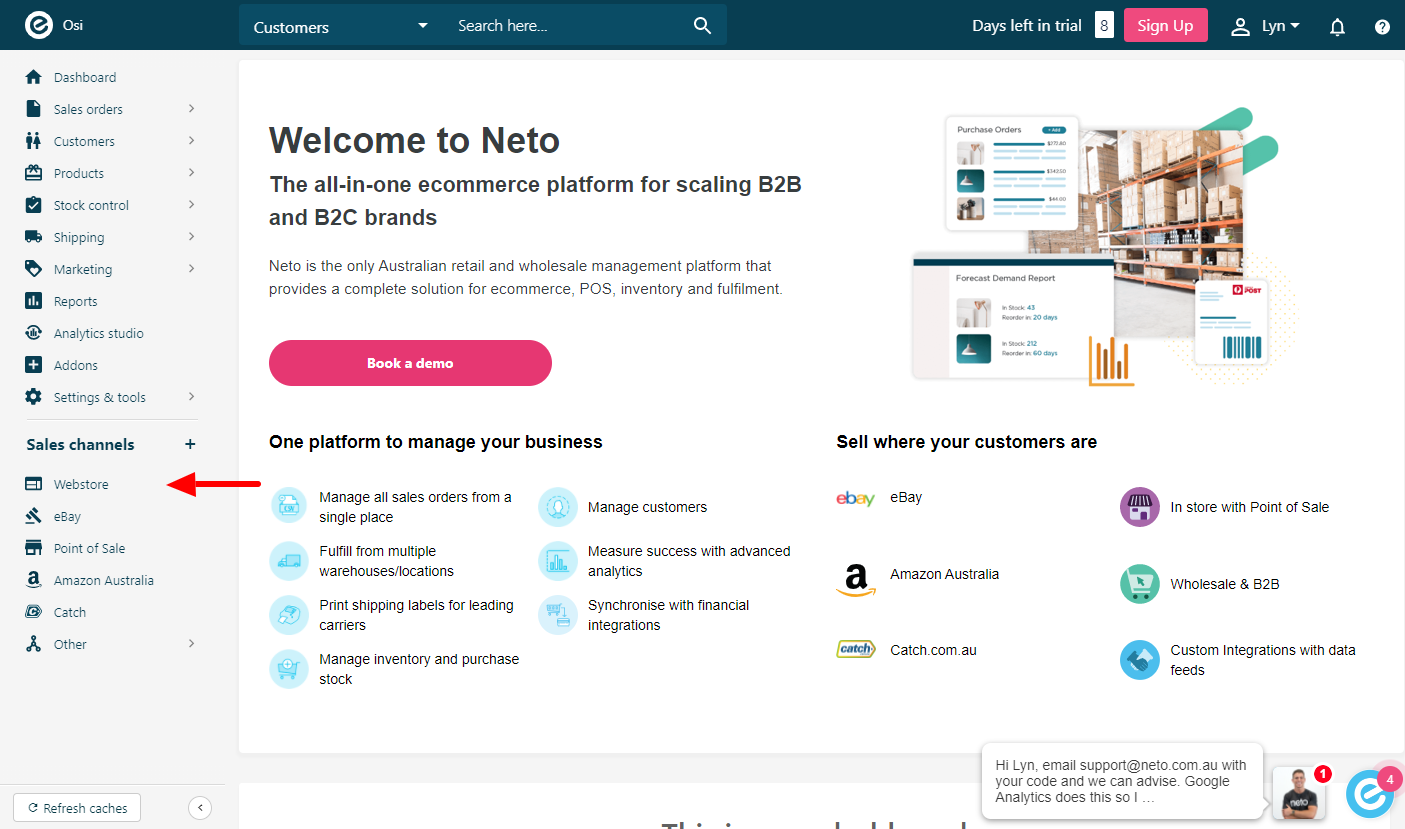Click the Search here input field

568,26
